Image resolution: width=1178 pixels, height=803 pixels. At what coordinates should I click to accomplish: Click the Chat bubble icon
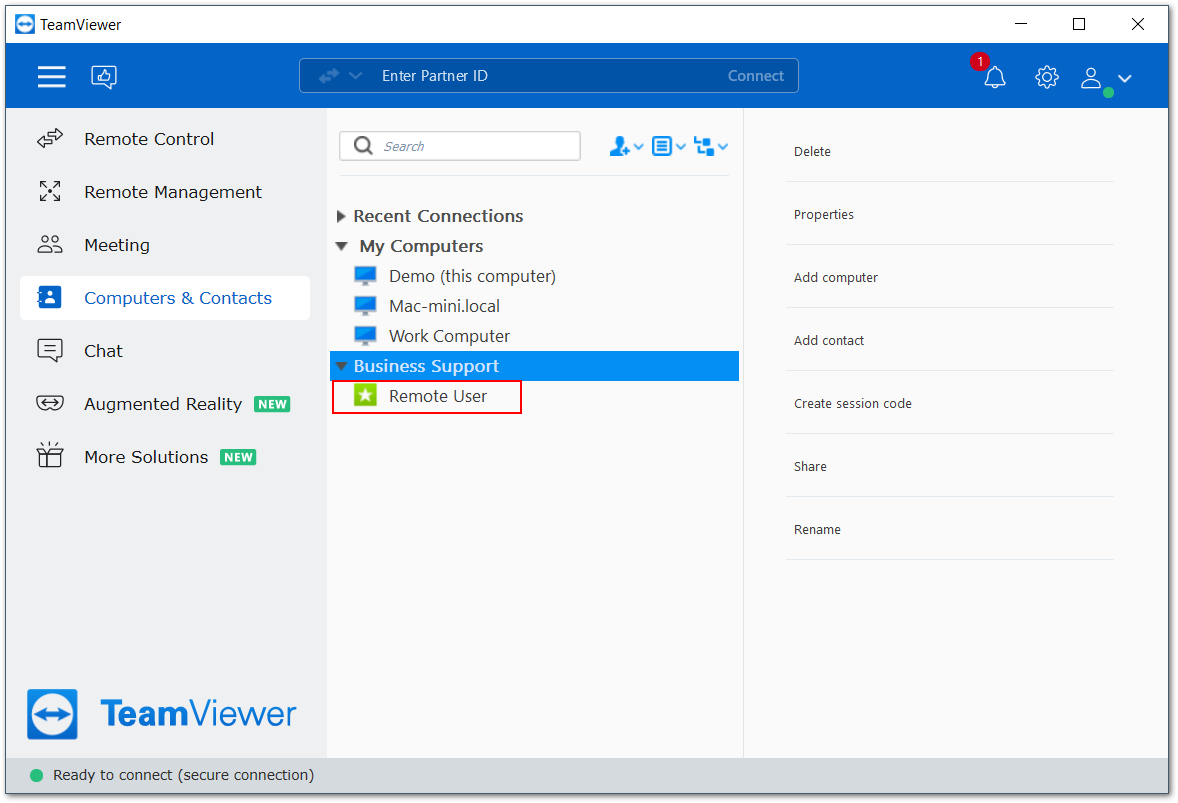[x=50, y=351]
